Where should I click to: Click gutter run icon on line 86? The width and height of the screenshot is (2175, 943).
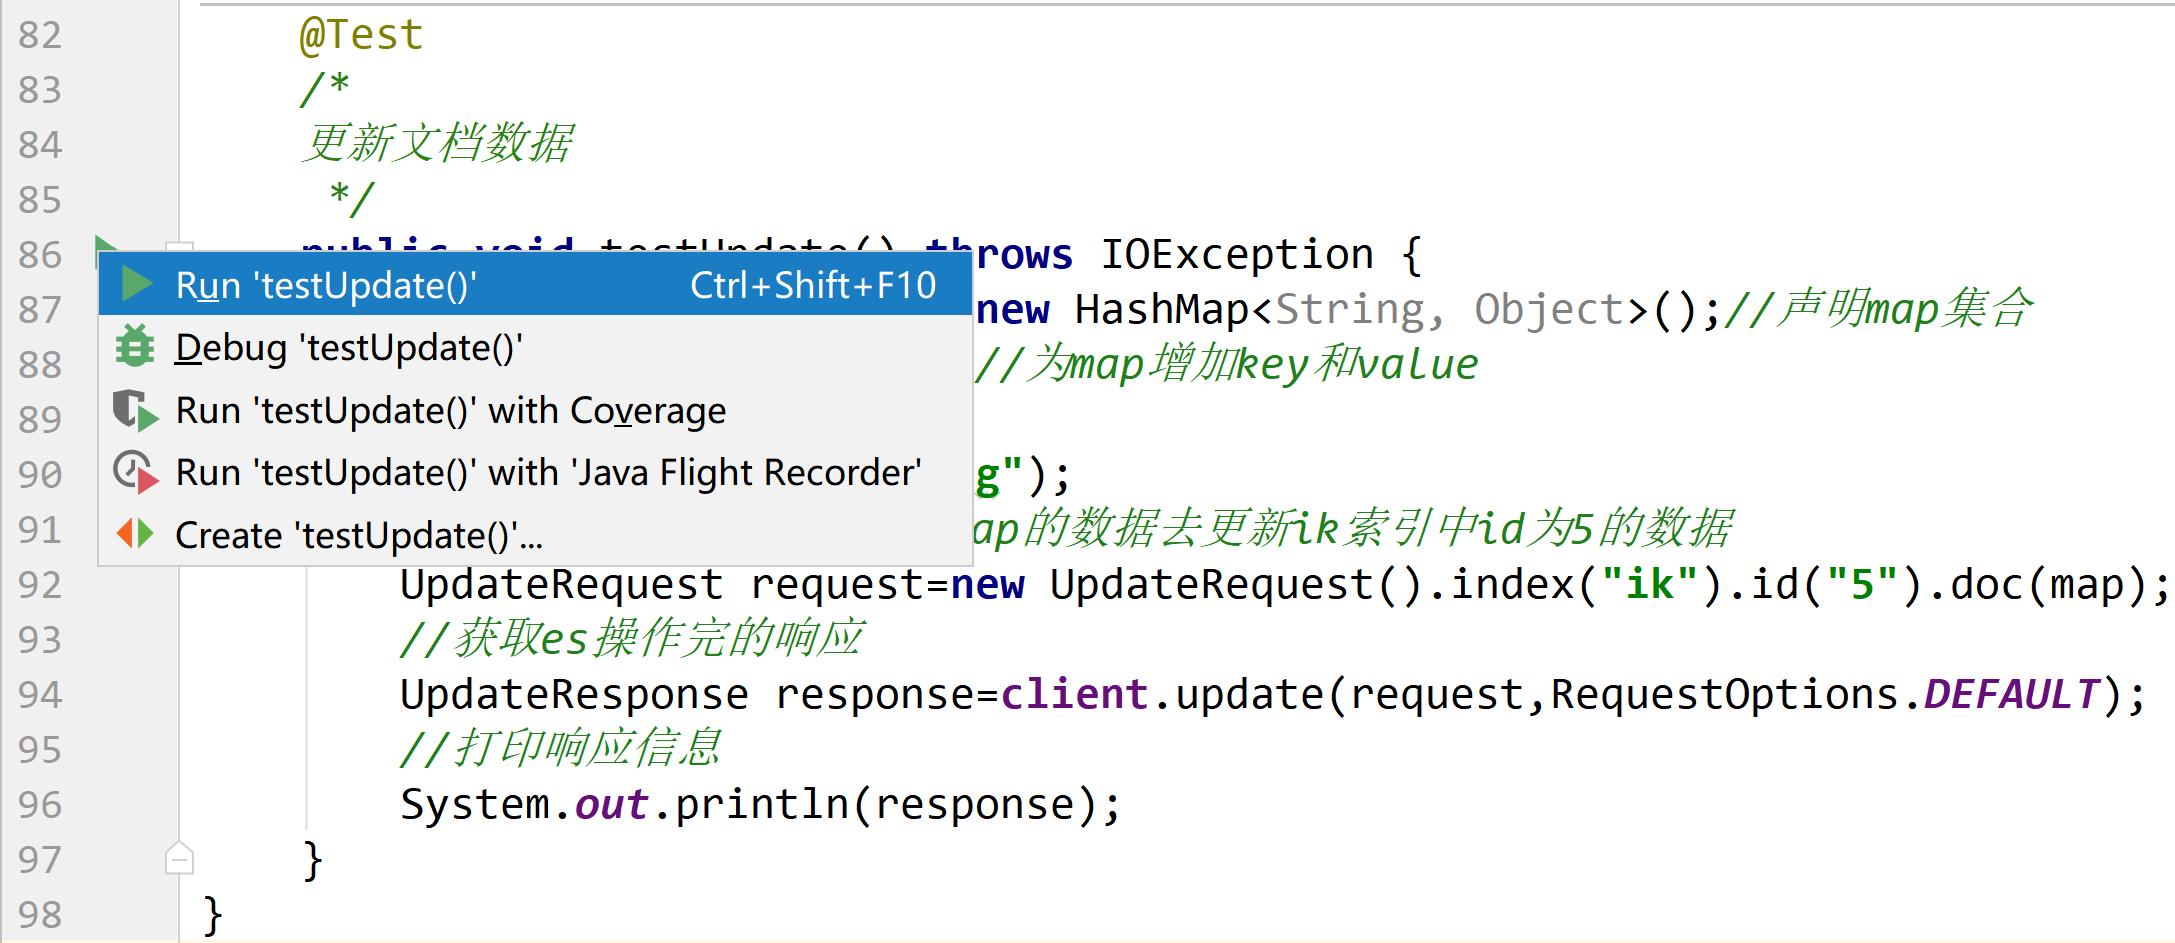tap(104, 245)
